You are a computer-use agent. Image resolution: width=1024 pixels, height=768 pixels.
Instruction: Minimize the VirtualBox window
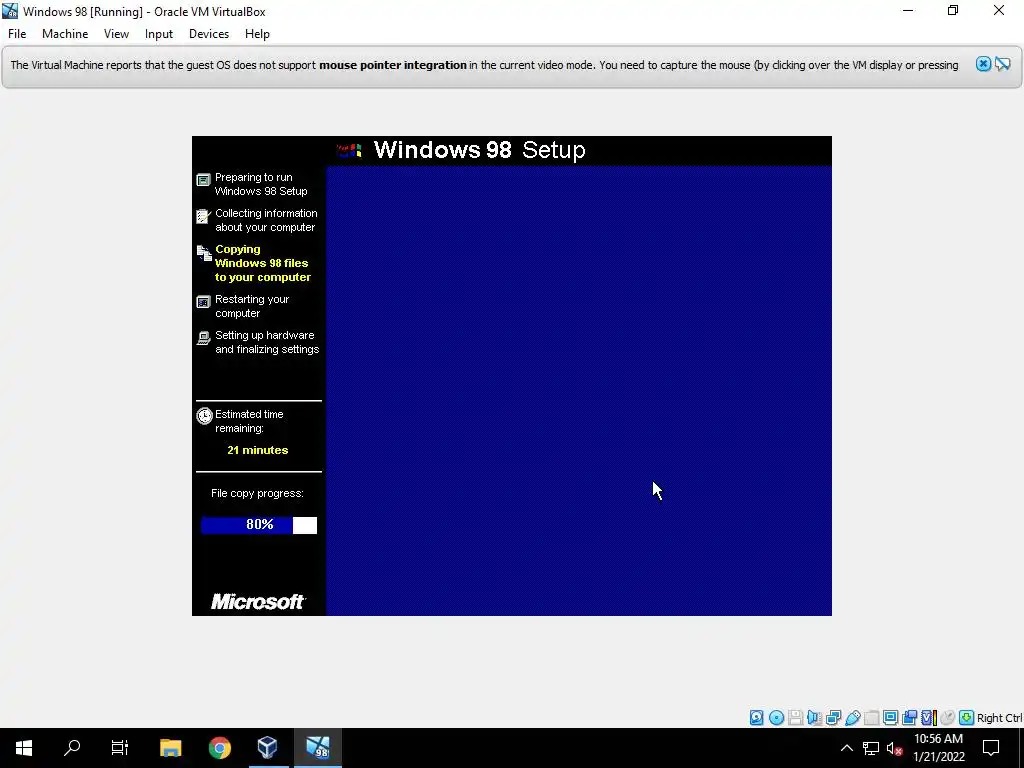coord(908,11)
